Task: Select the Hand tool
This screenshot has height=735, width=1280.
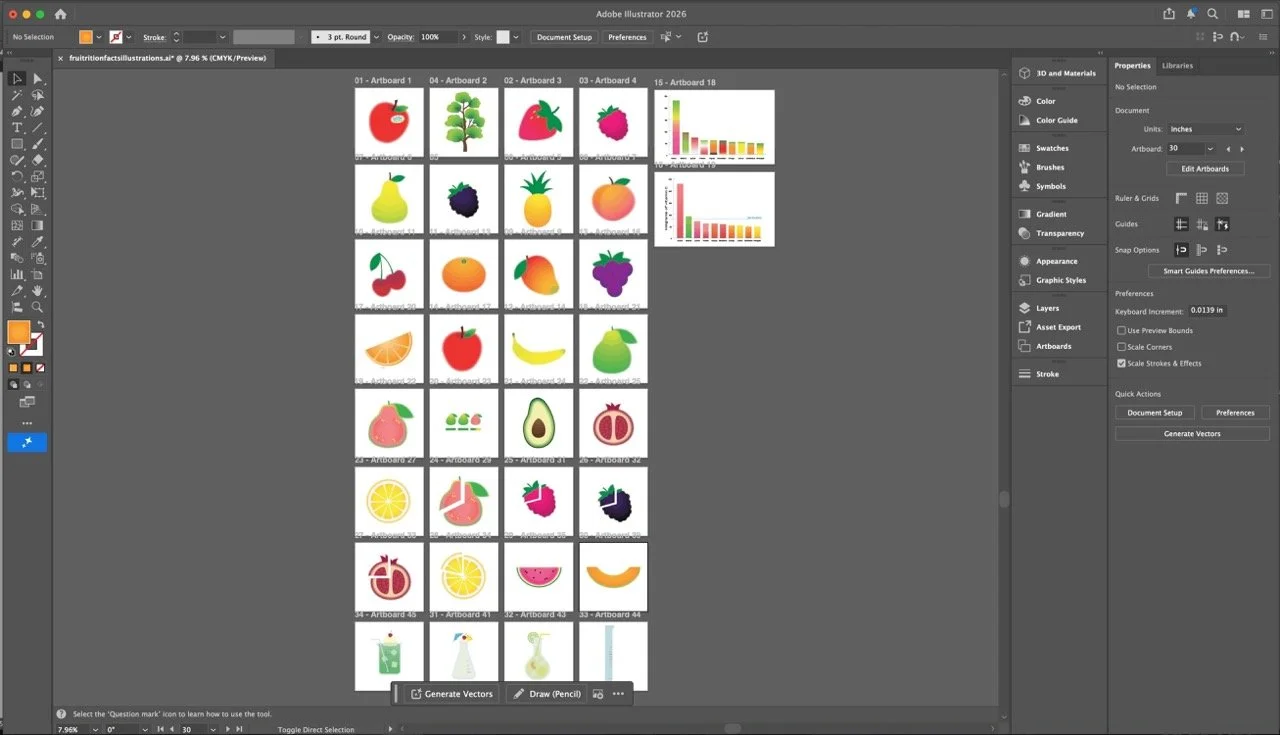Action: click(38, 290)
